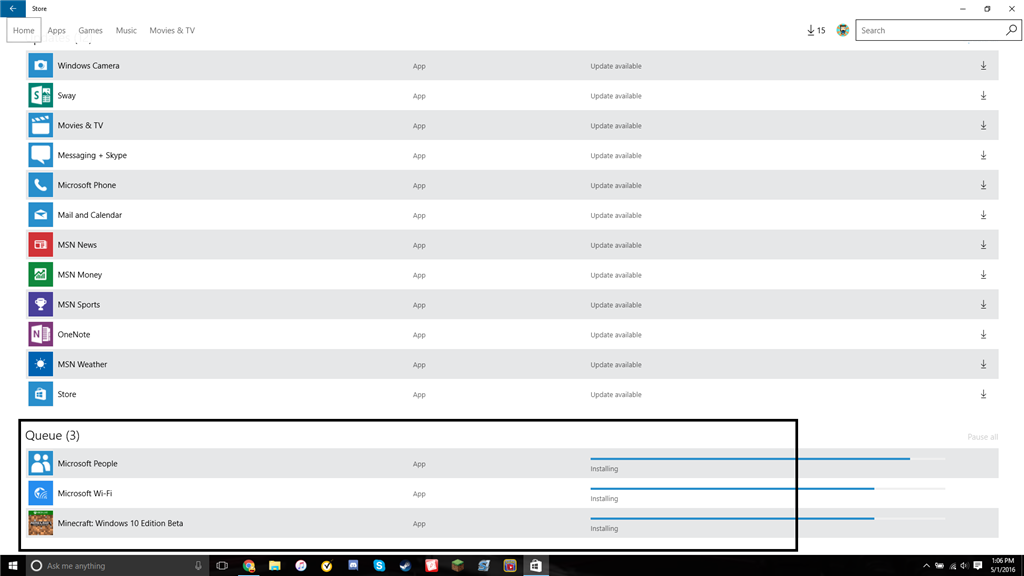Switch to the Movies & TV tab
1024x576 pixels.
(x=172, y=30)
